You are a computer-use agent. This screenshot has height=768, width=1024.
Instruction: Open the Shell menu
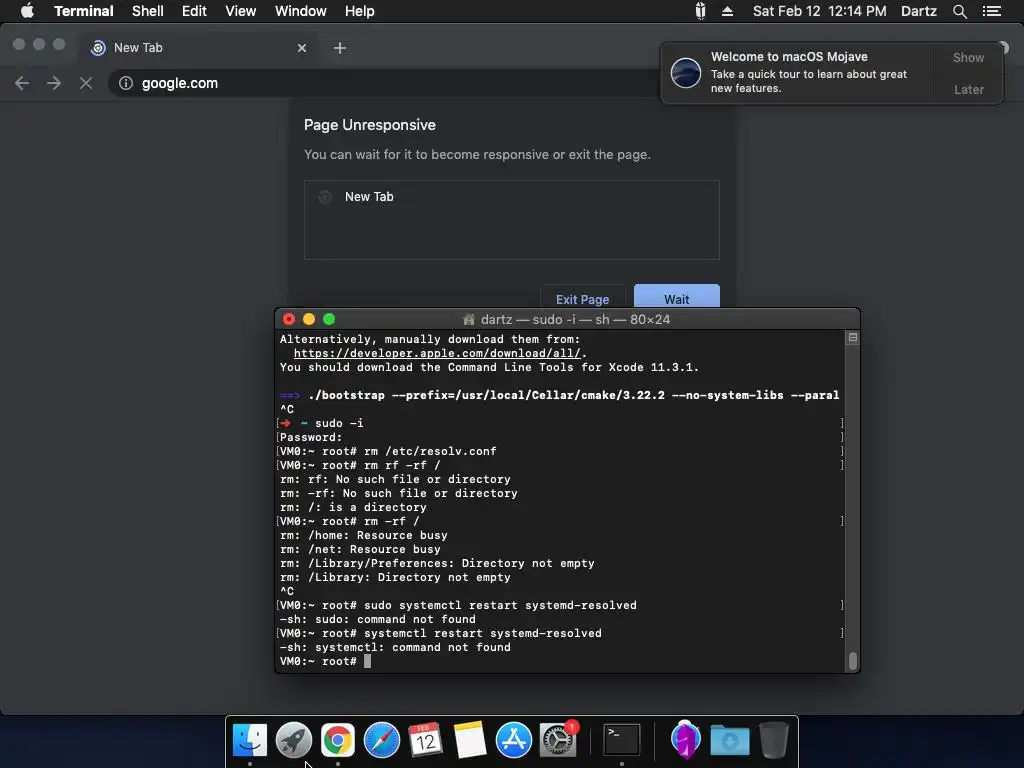point(148,11)
